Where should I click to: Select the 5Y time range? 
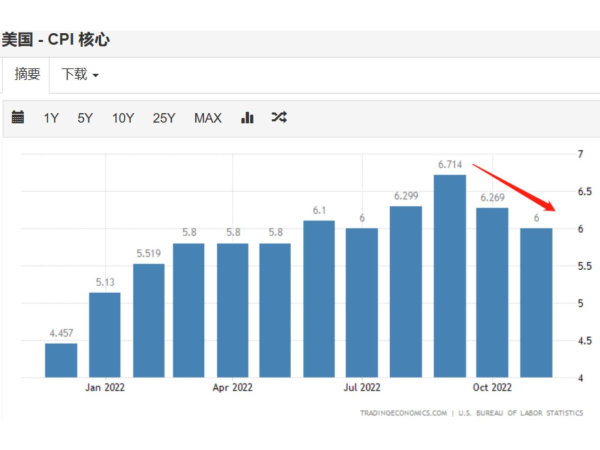[85, 118]
